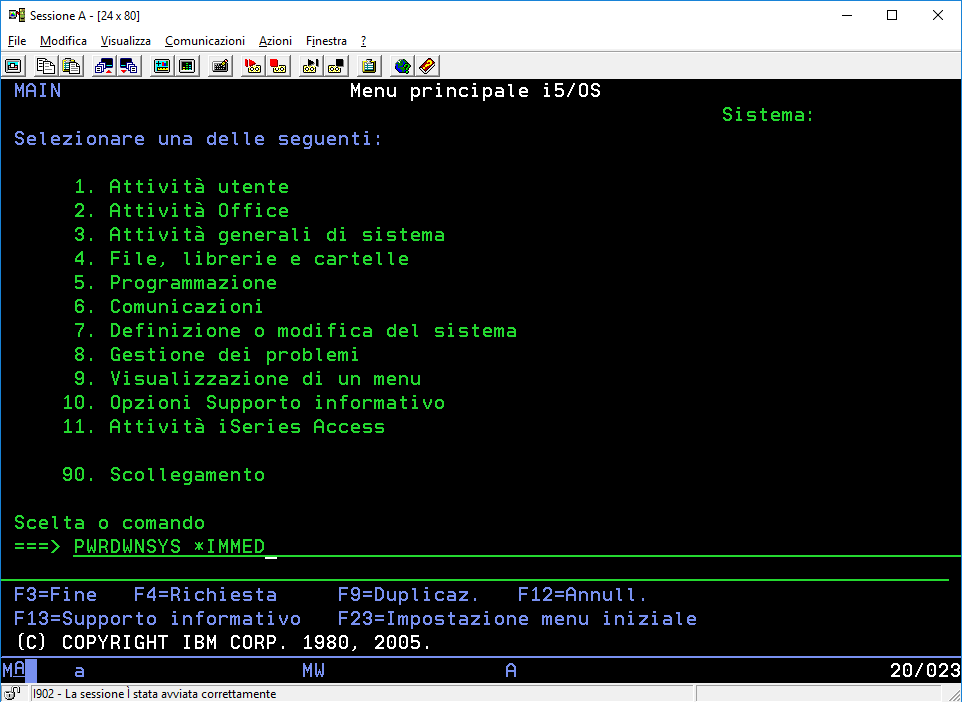Open the ? help menu
The image size is (963, 702).
pos(364,41)
